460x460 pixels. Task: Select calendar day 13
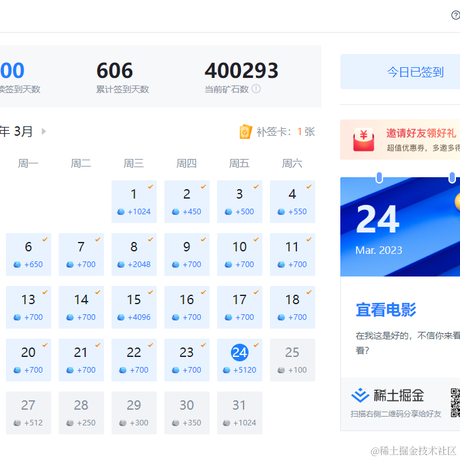(28, 307)
